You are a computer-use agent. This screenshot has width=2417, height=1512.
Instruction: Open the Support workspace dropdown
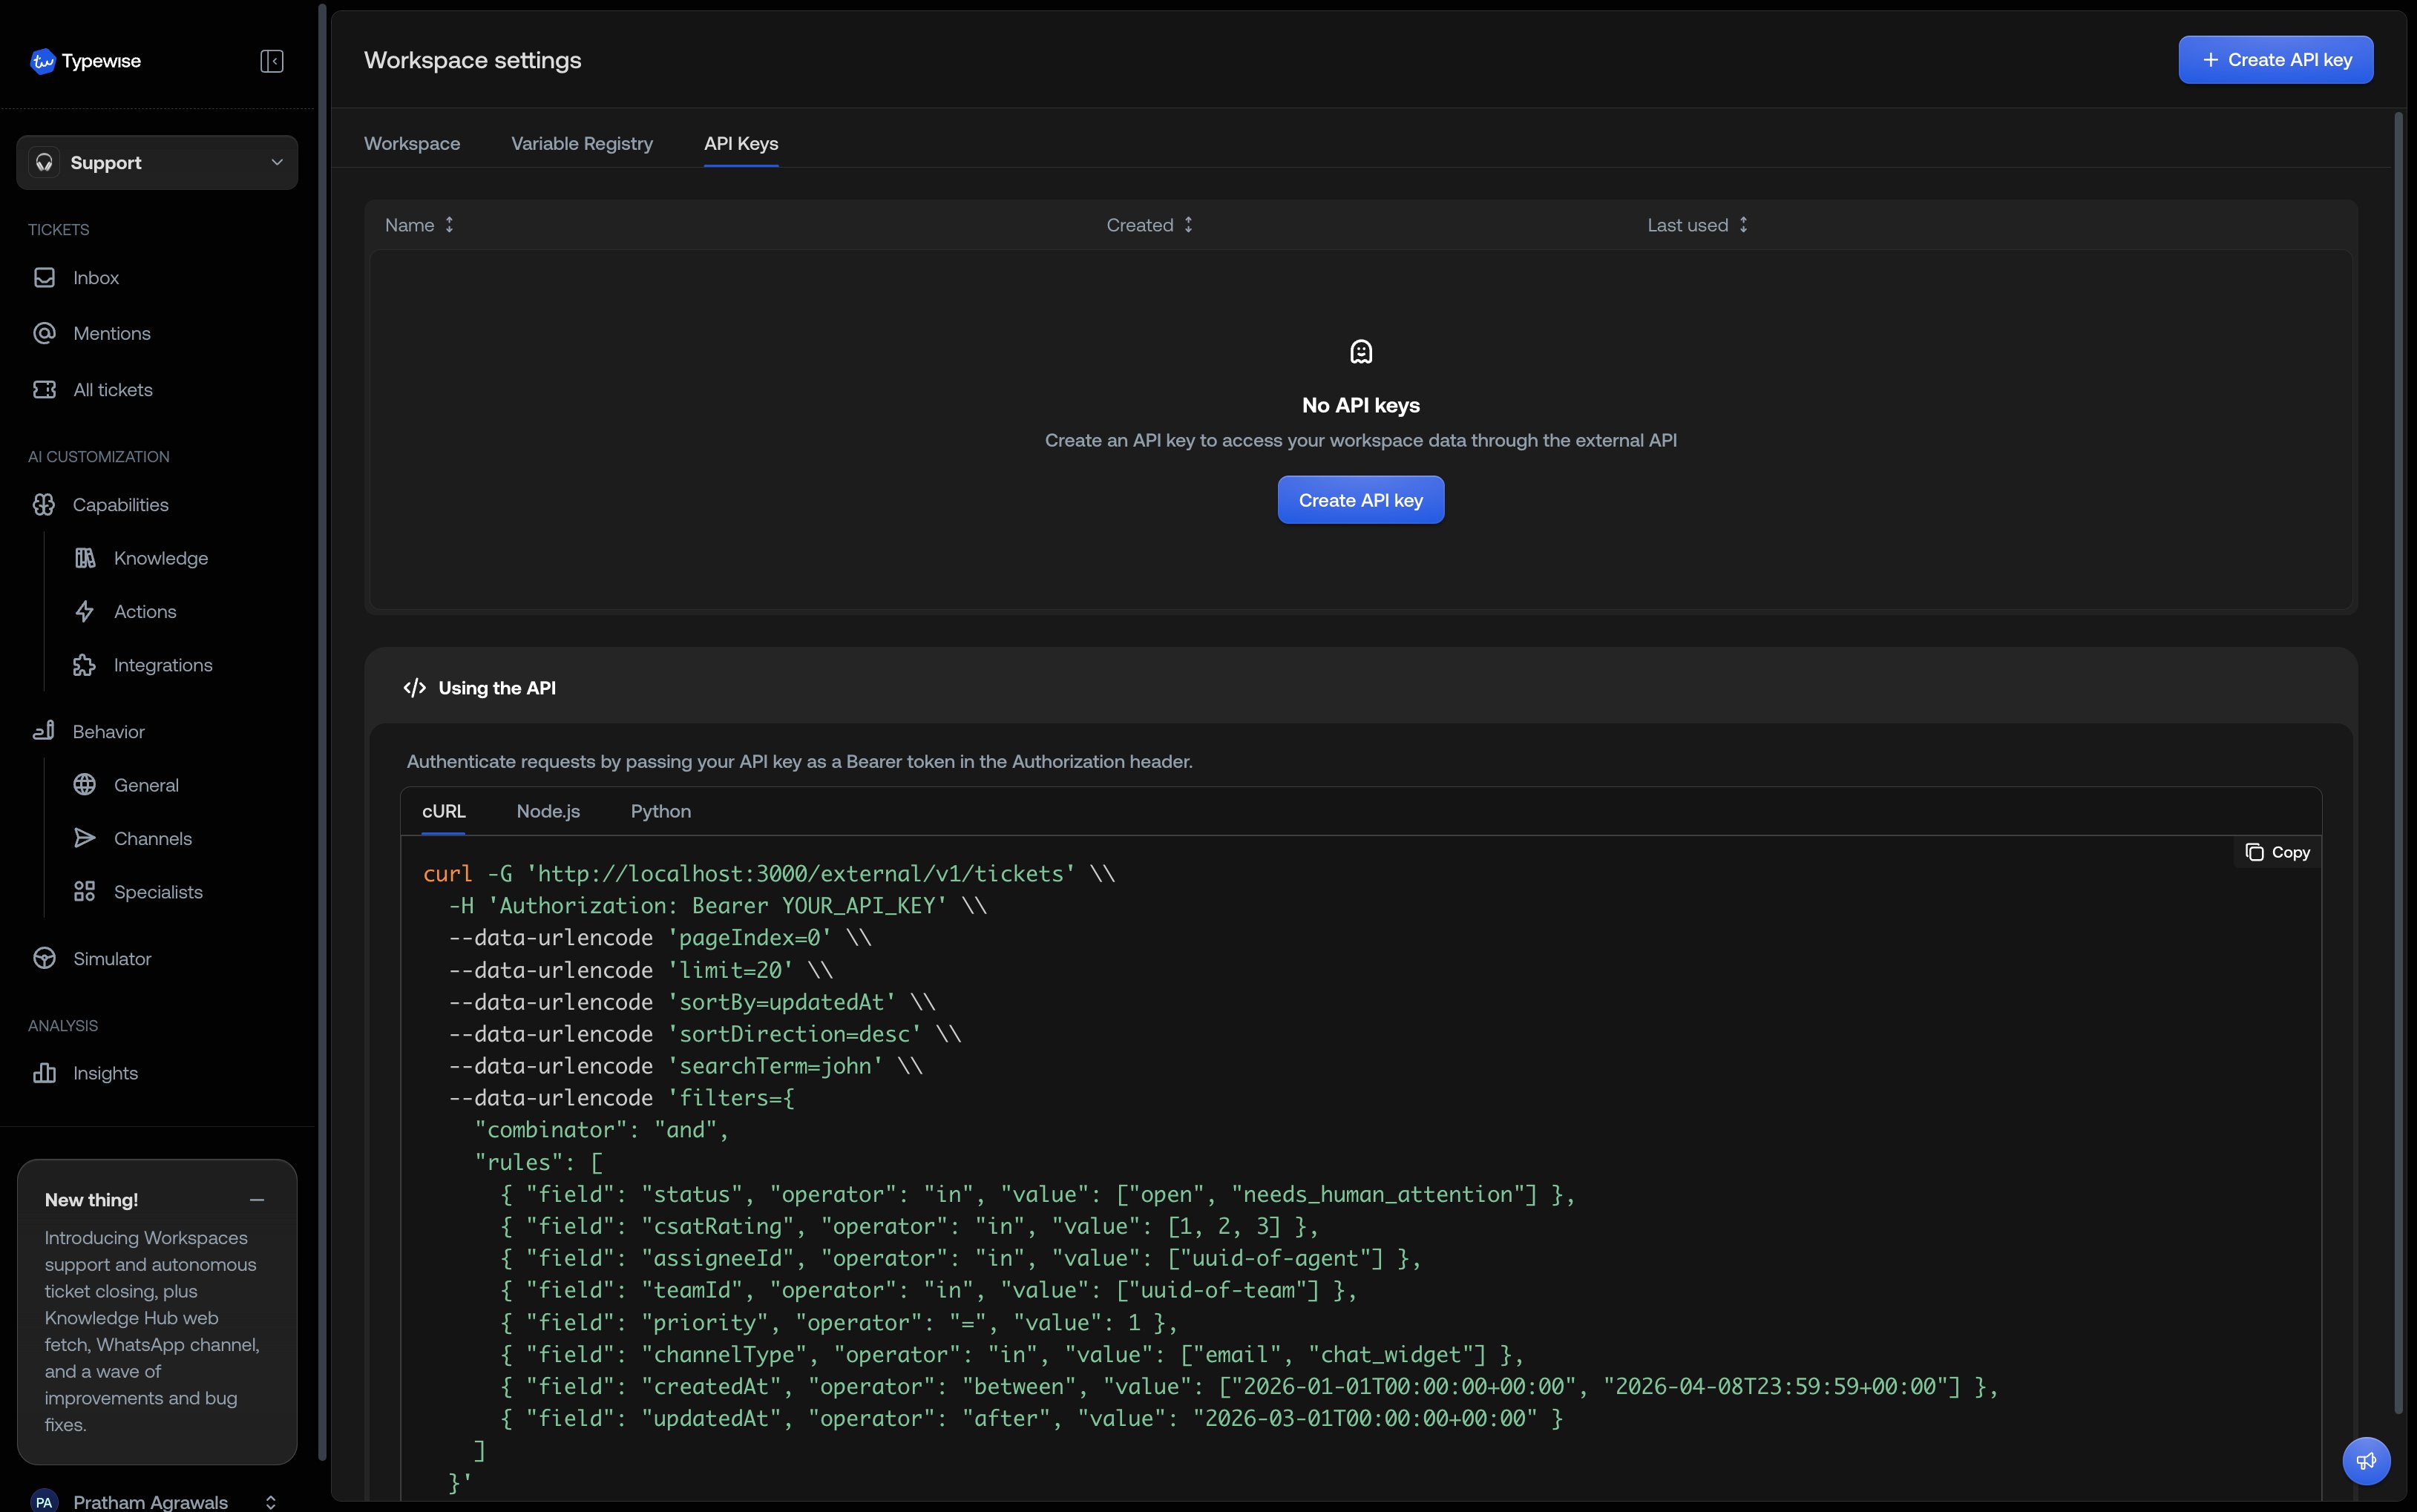[x=157, y=162]
